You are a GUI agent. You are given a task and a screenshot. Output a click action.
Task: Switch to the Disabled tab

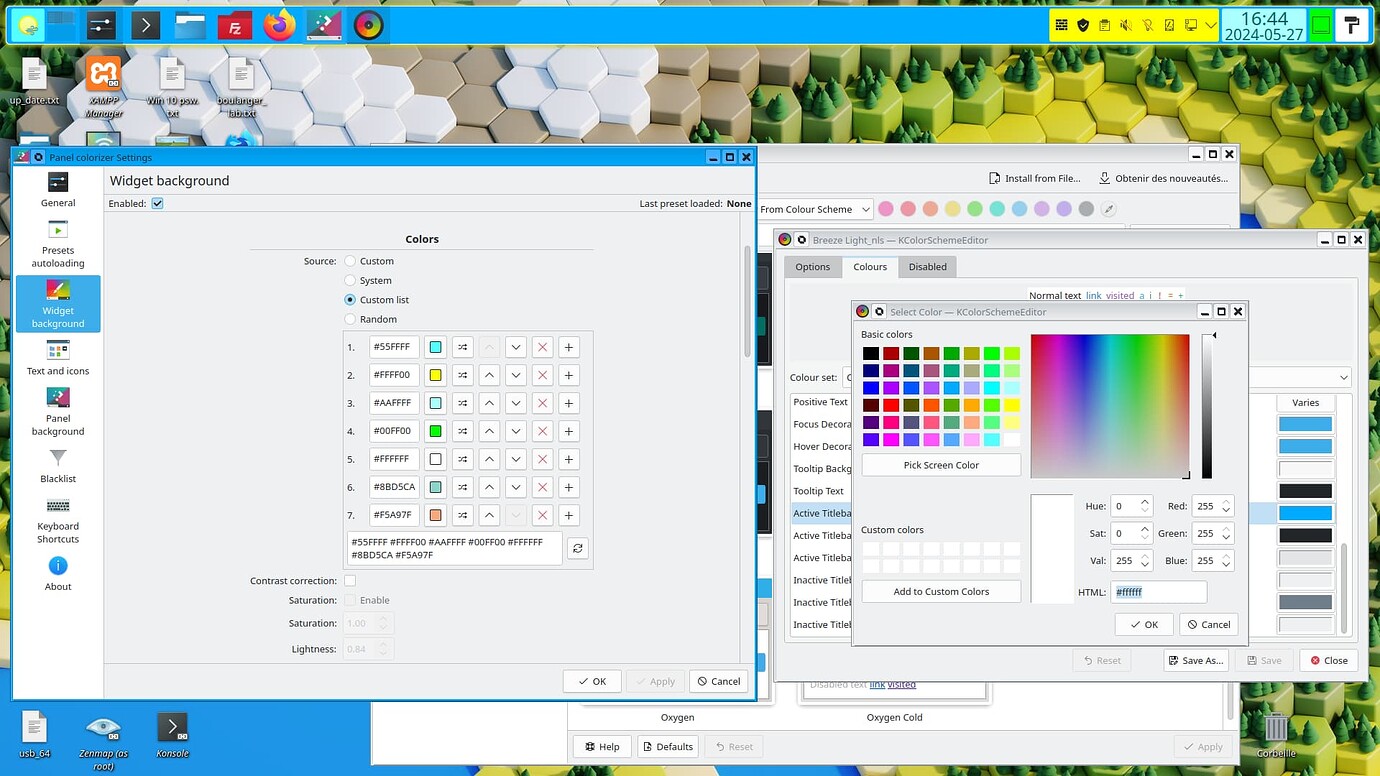[927, 266]
